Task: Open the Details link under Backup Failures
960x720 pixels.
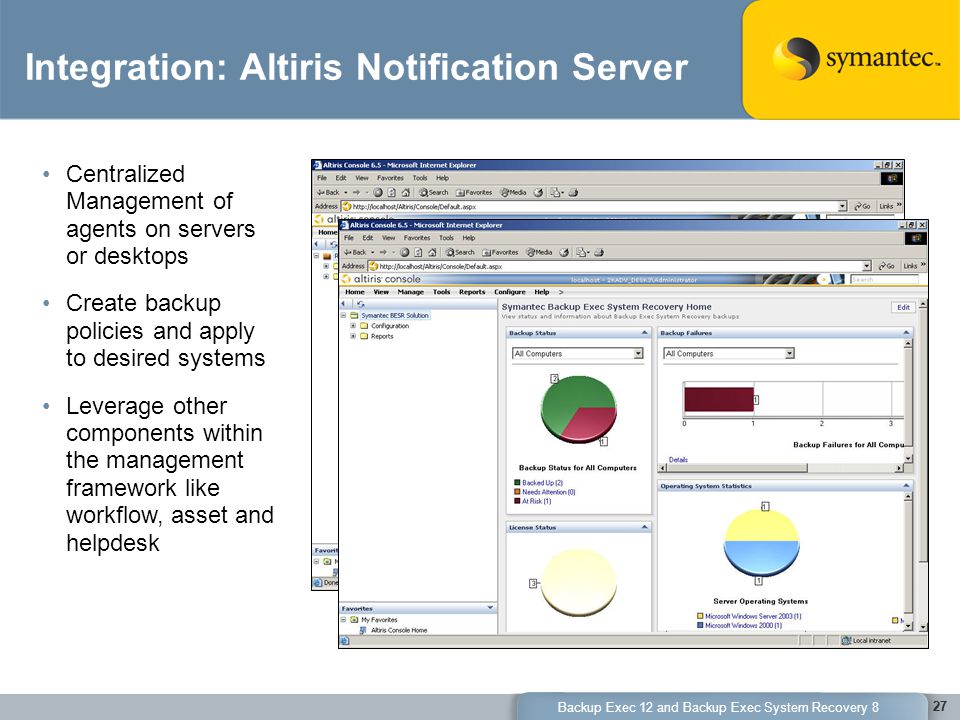Action: coord(678,460)
